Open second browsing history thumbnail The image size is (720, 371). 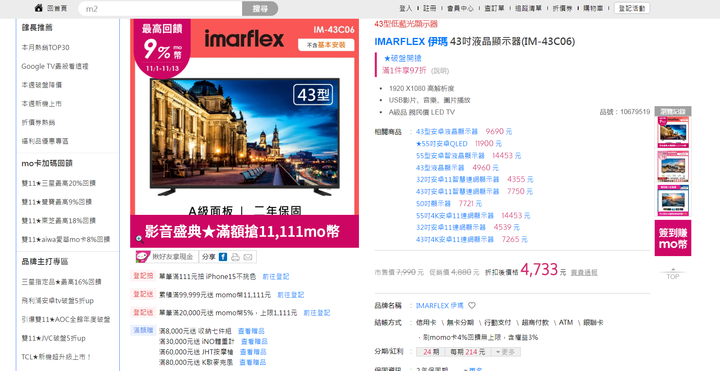point(673,166)
